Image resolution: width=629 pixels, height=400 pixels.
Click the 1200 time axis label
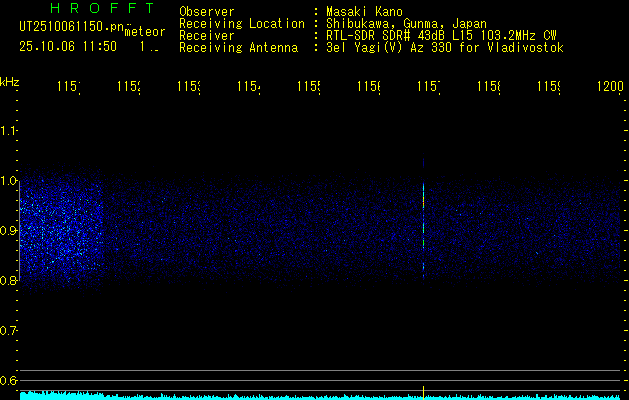[610, 86]
